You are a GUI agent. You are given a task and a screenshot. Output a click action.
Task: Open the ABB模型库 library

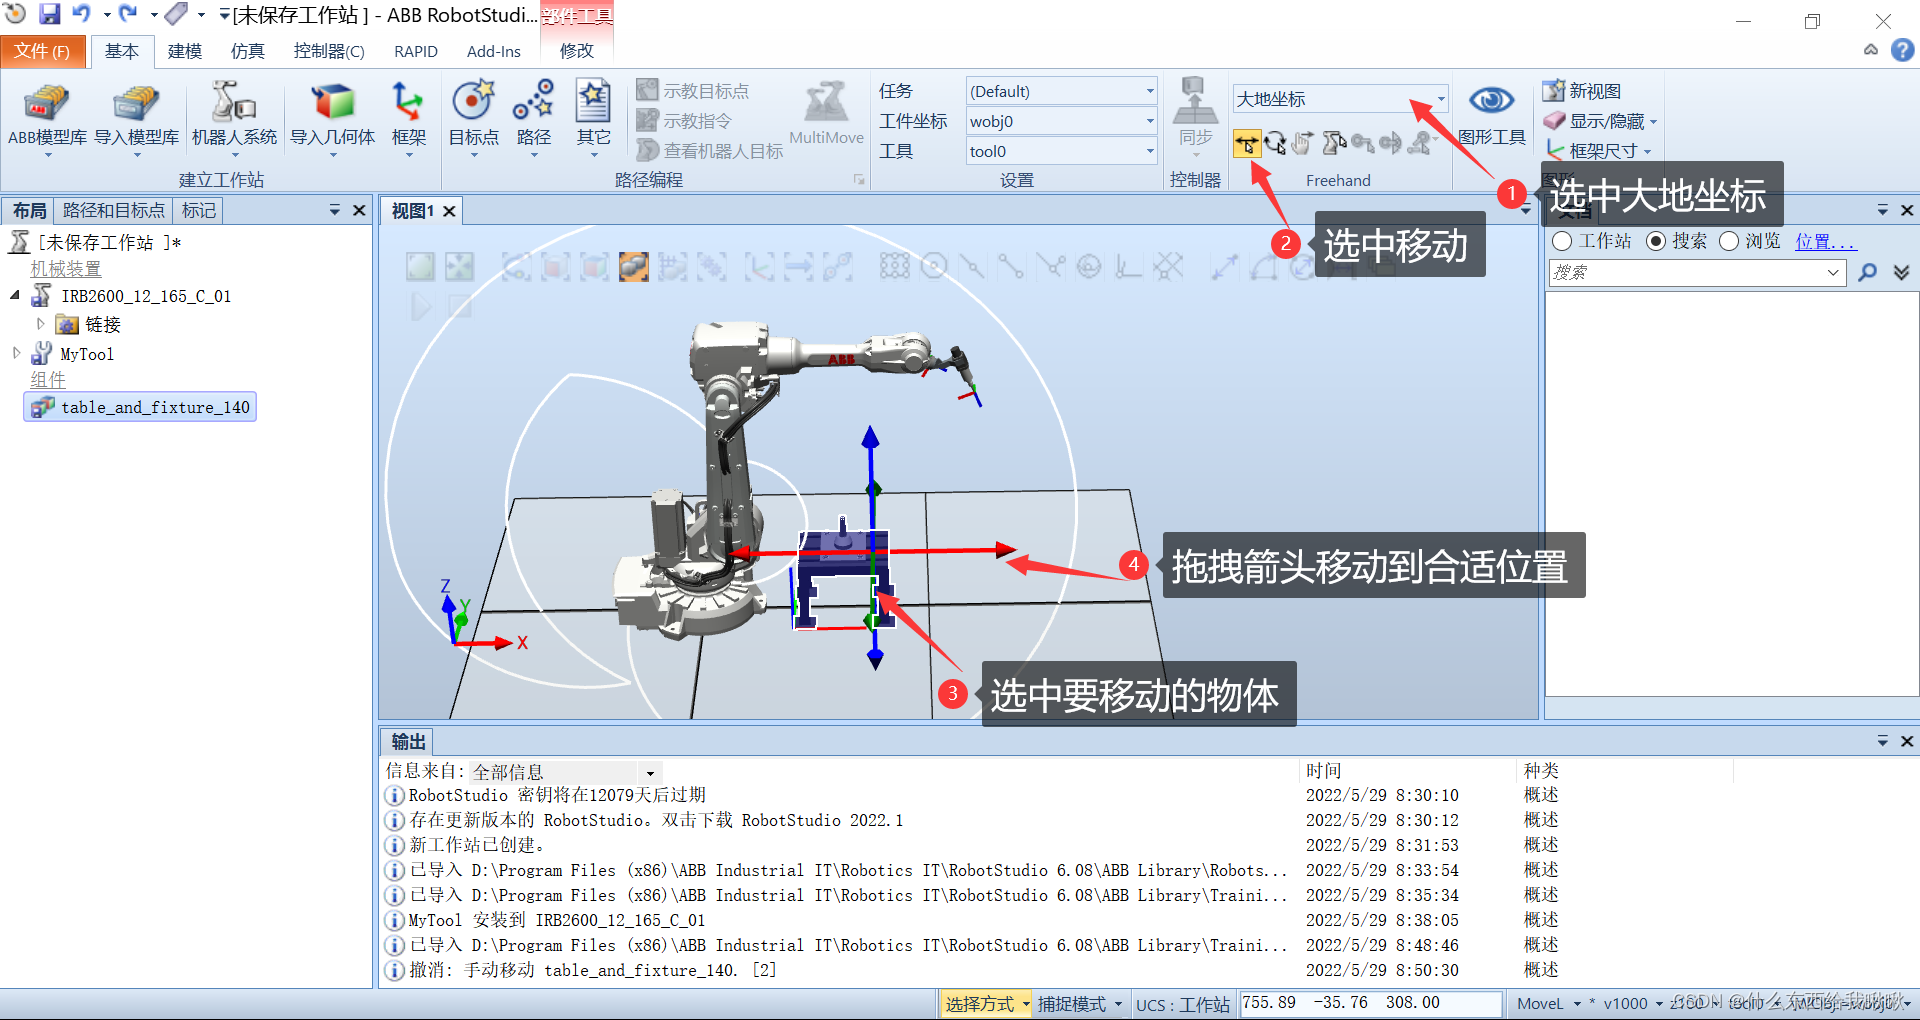pyautogui.click(x=47, y=117)
